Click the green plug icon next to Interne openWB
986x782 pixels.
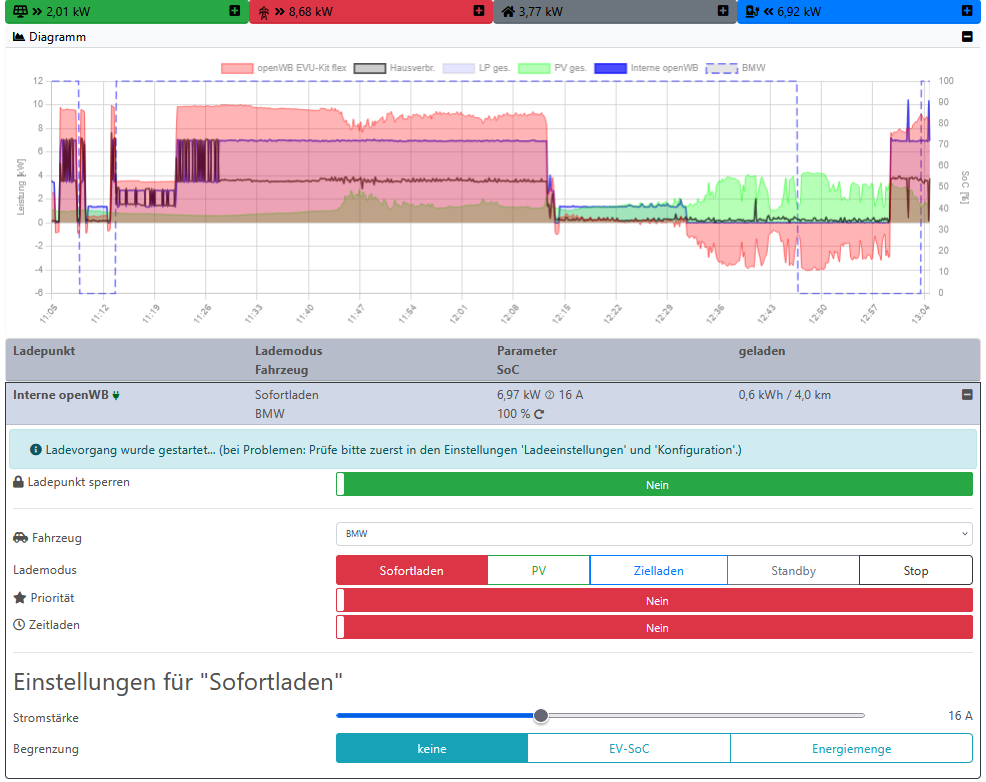tap(116, 395)
